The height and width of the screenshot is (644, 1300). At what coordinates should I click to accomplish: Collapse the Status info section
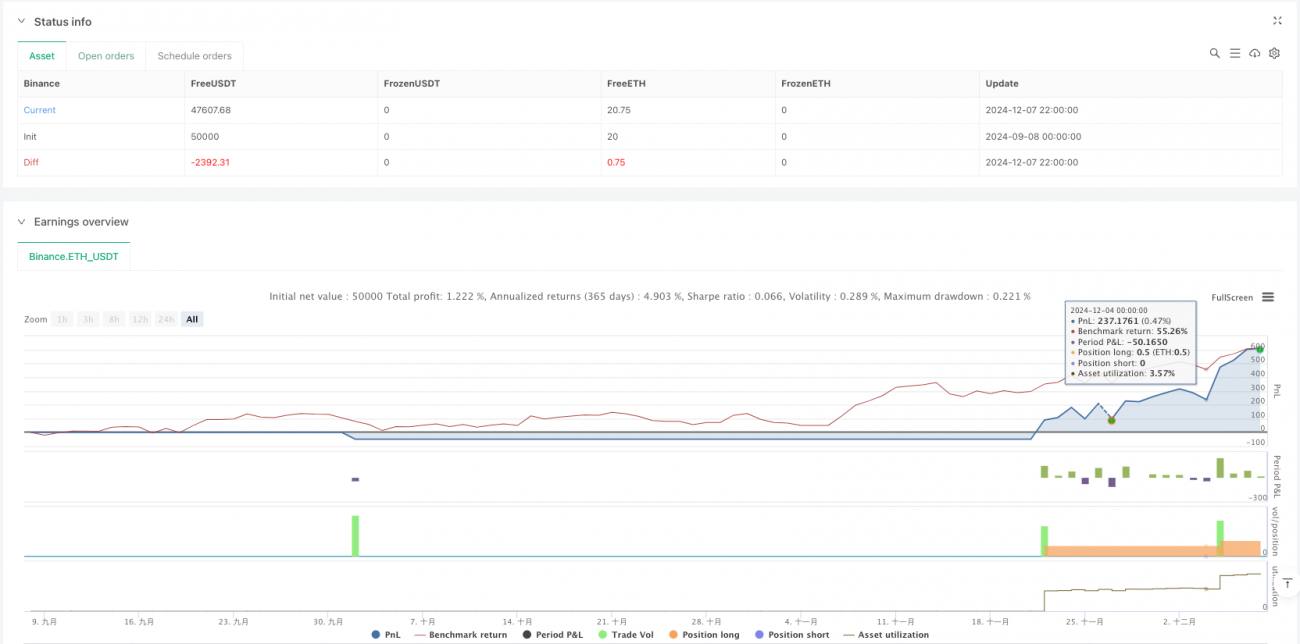click(23, 22)
